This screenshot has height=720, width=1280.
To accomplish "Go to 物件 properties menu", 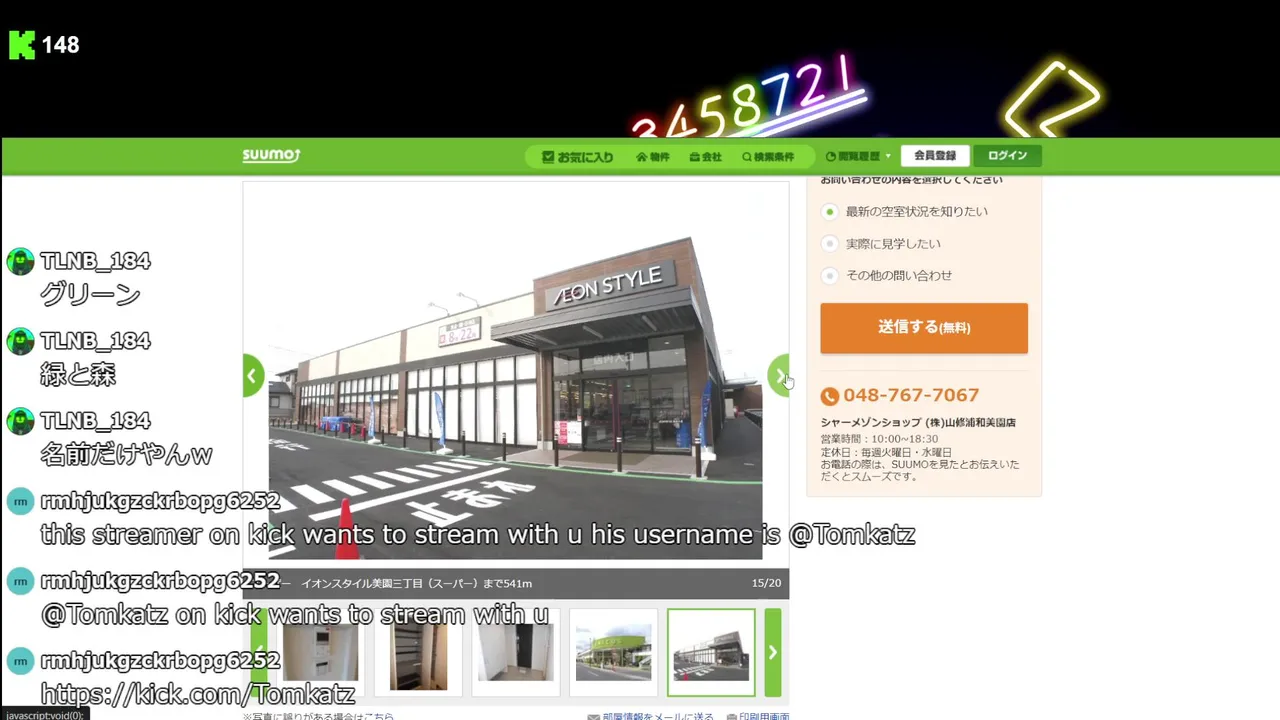I will 653,157.
